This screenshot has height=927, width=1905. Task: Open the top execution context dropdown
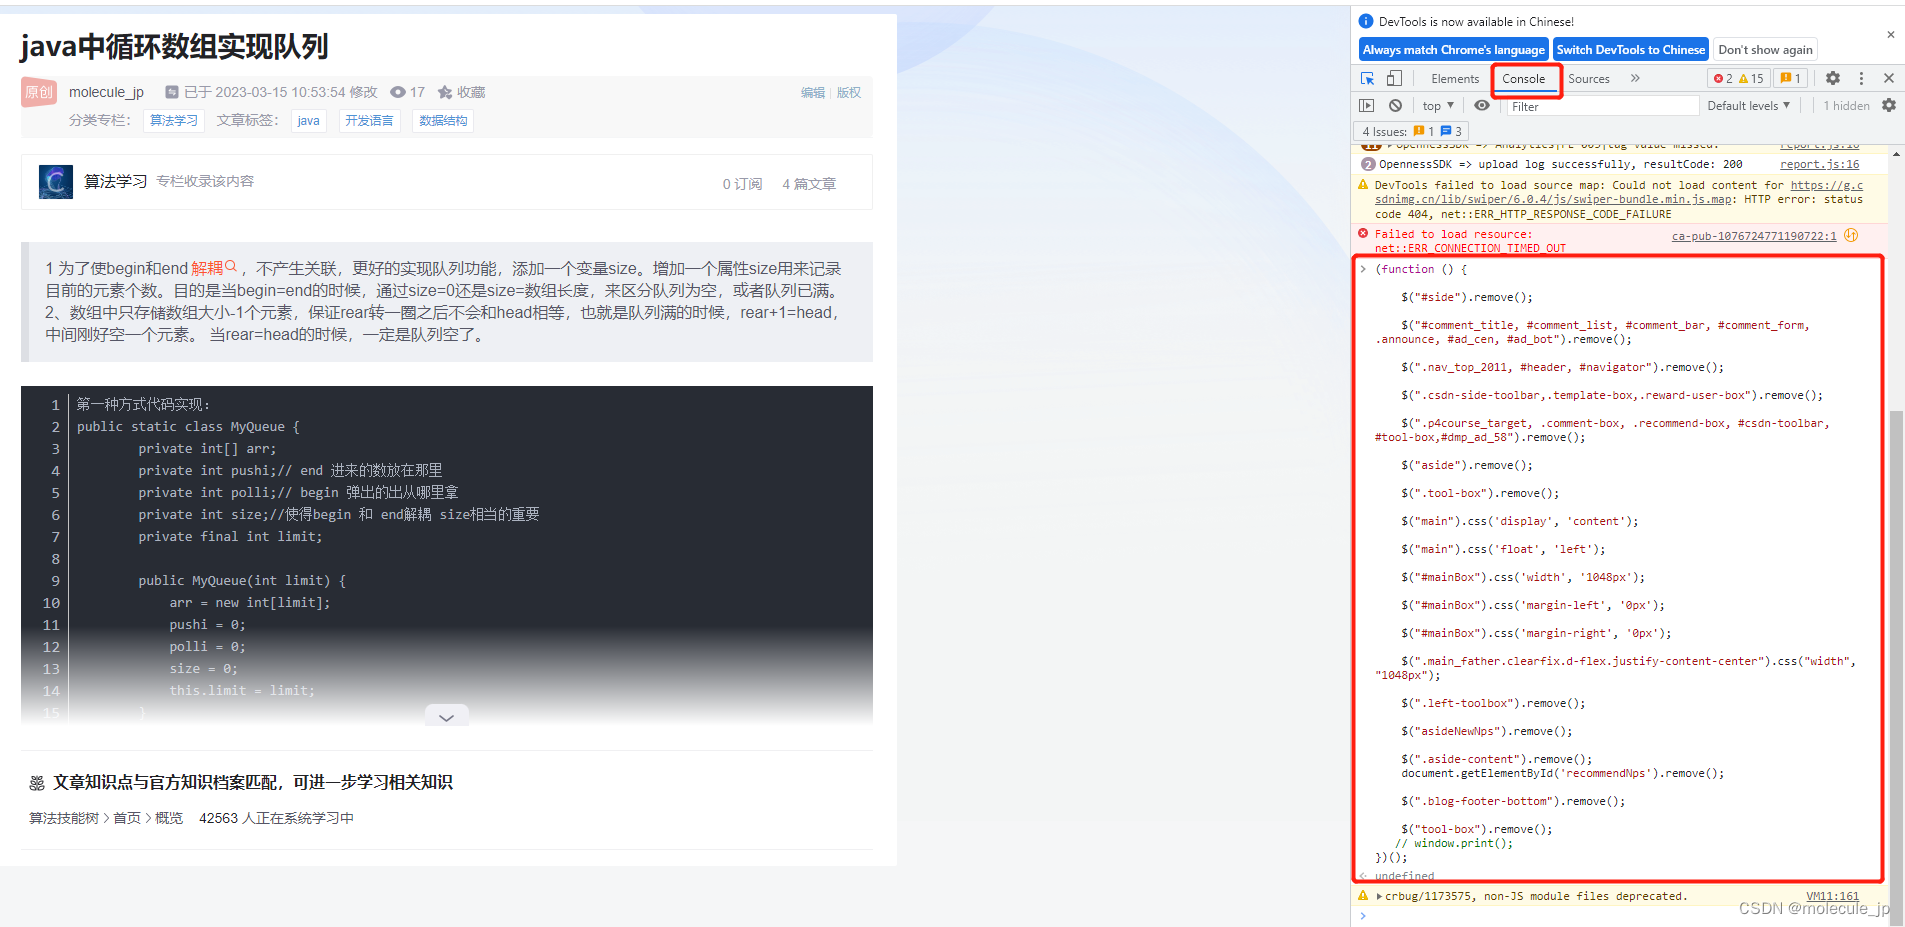click(x=1438, y=105)
